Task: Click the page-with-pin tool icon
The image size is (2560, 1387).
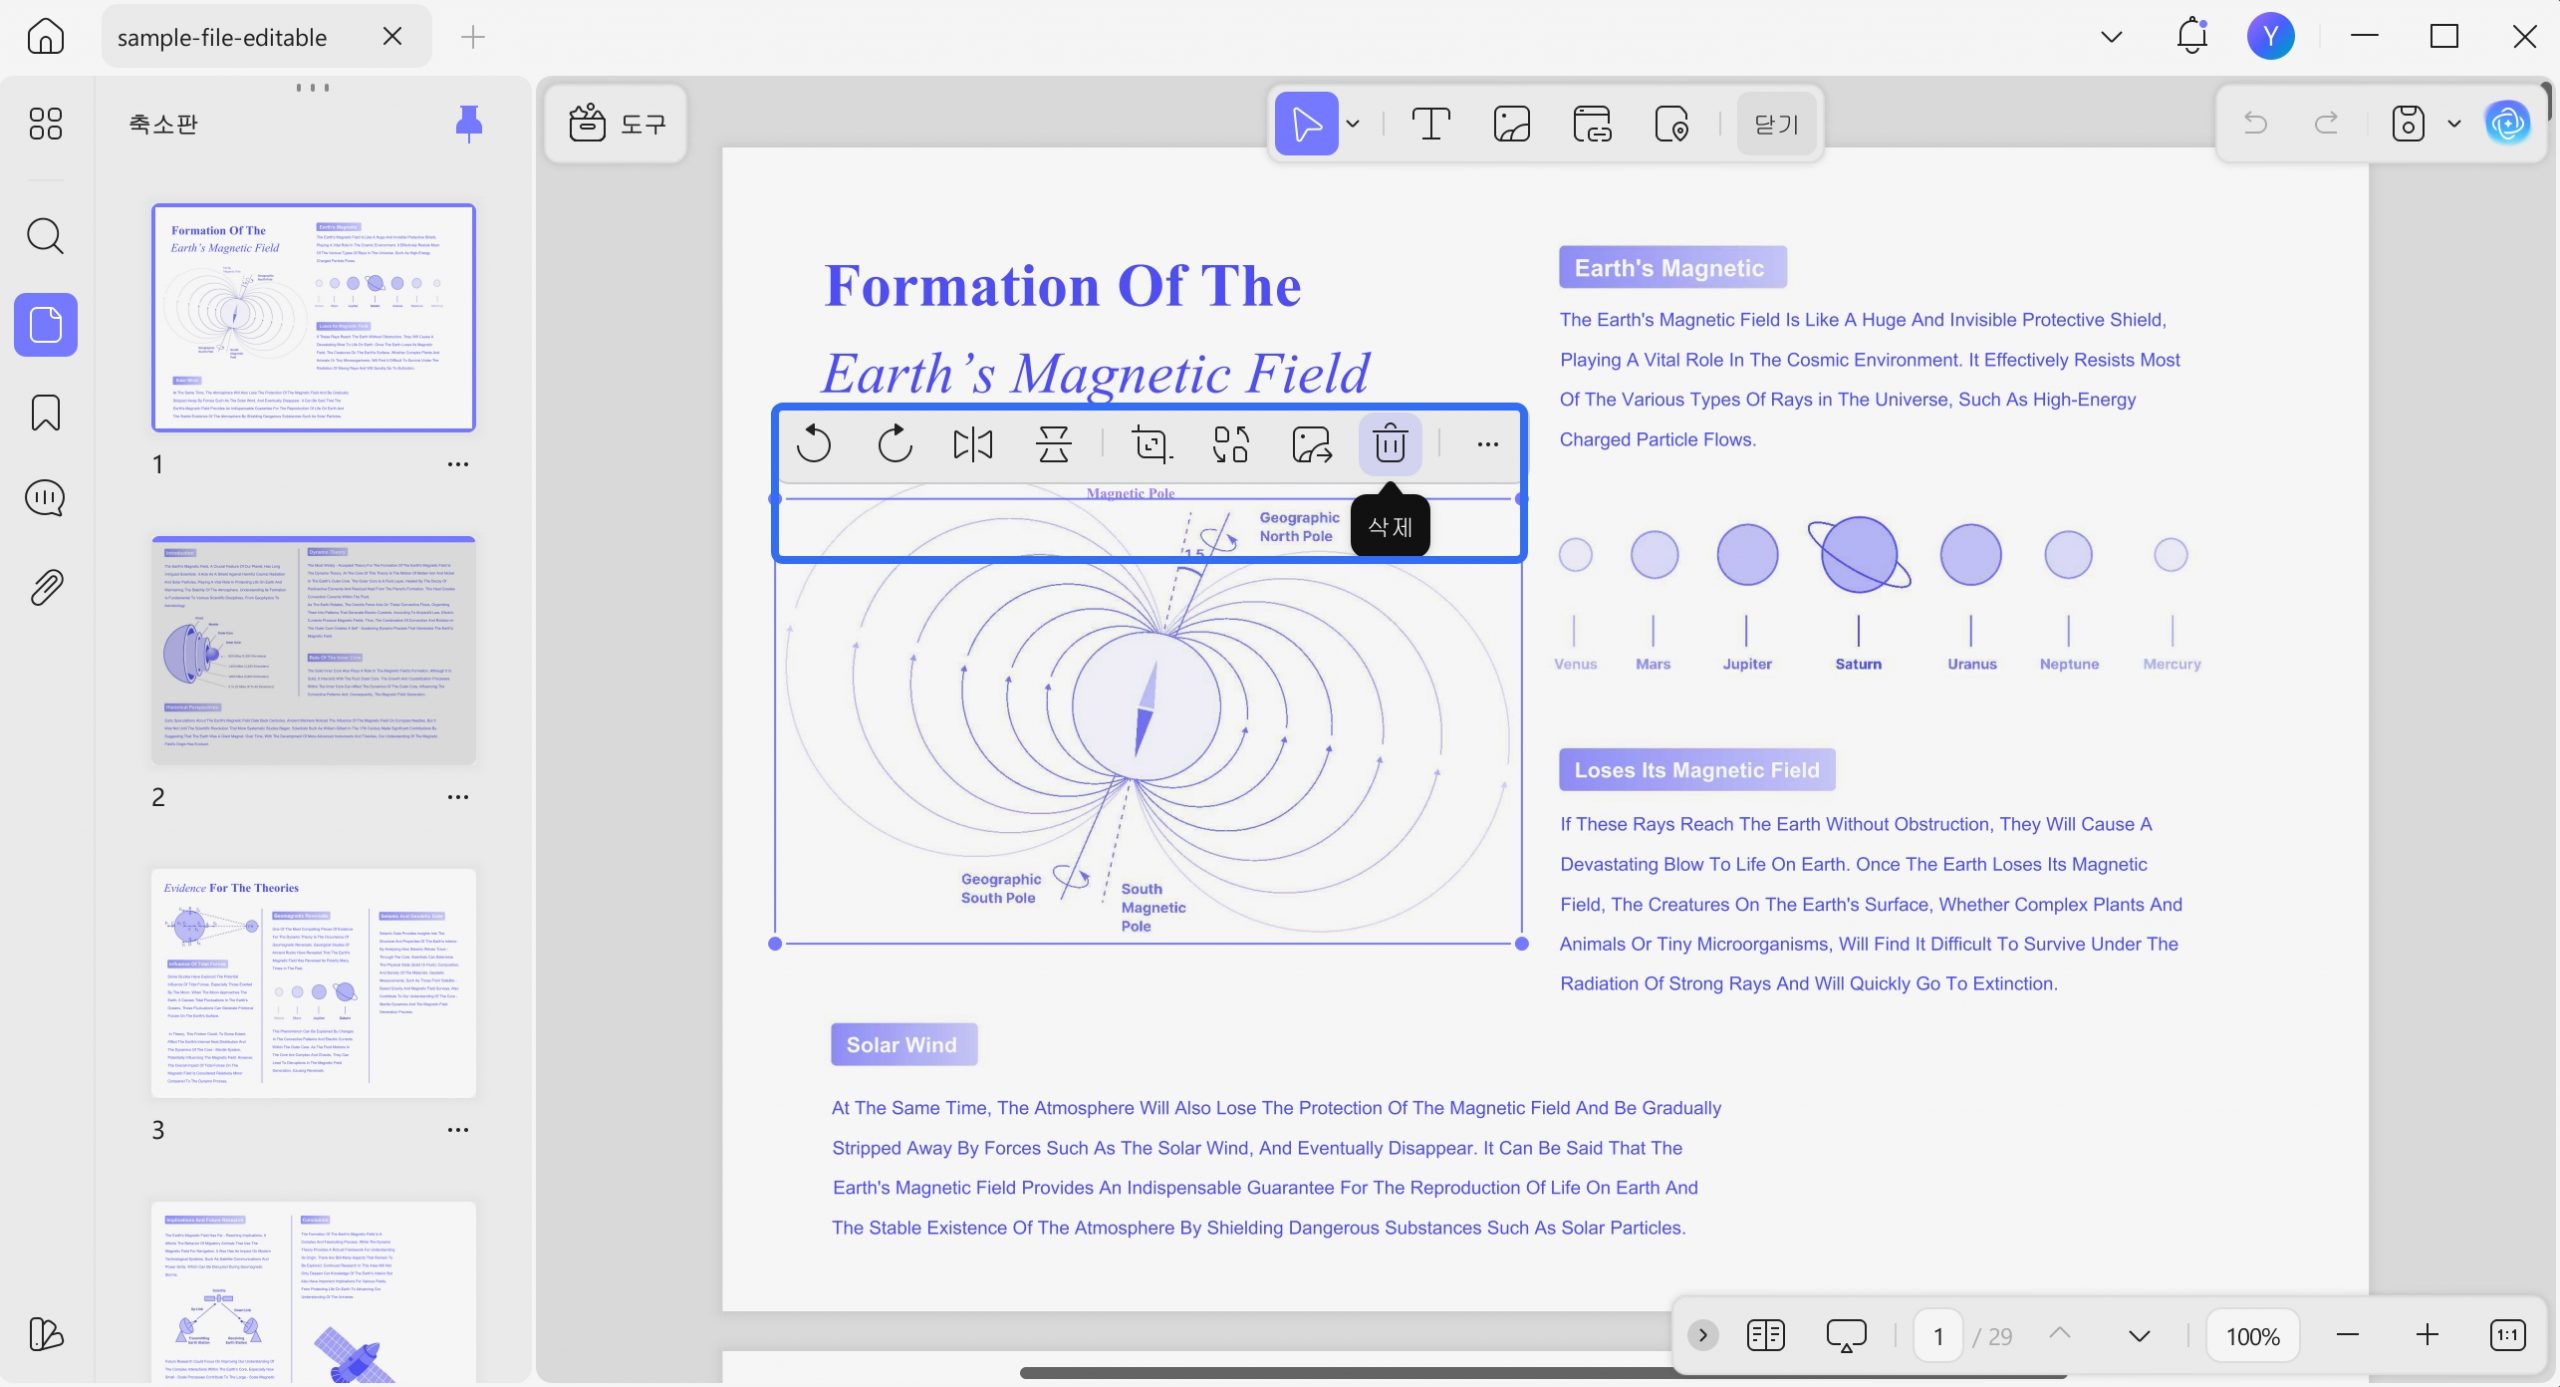Action: (x=1671, y=124)
